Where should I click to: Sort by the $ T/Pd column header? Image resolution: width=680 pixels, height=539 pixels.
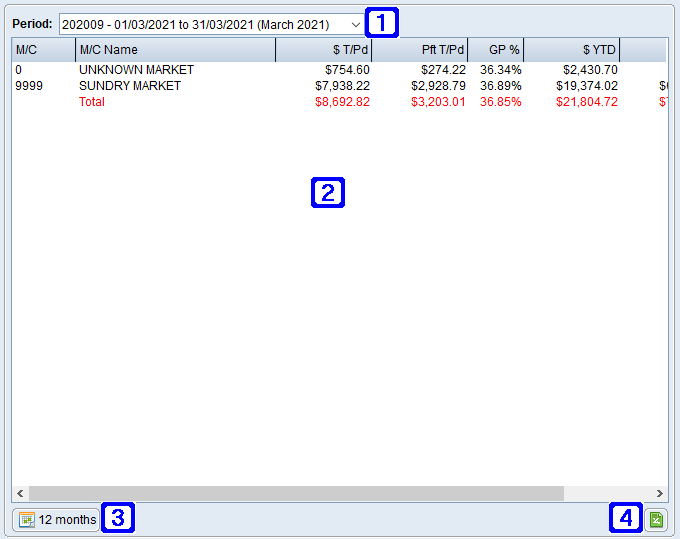(x=324, y=50)
